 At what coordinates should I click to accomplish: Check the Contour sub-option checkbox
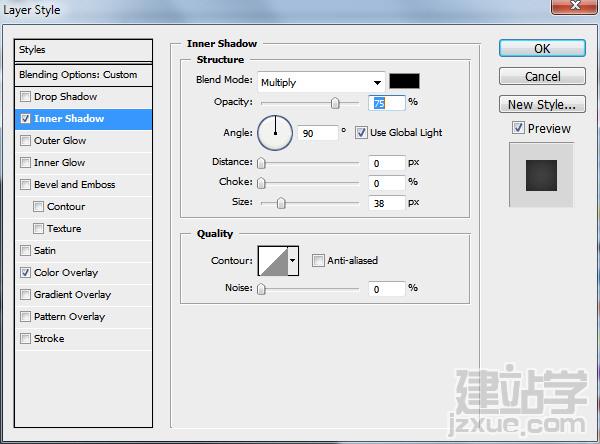pos(38,207)
